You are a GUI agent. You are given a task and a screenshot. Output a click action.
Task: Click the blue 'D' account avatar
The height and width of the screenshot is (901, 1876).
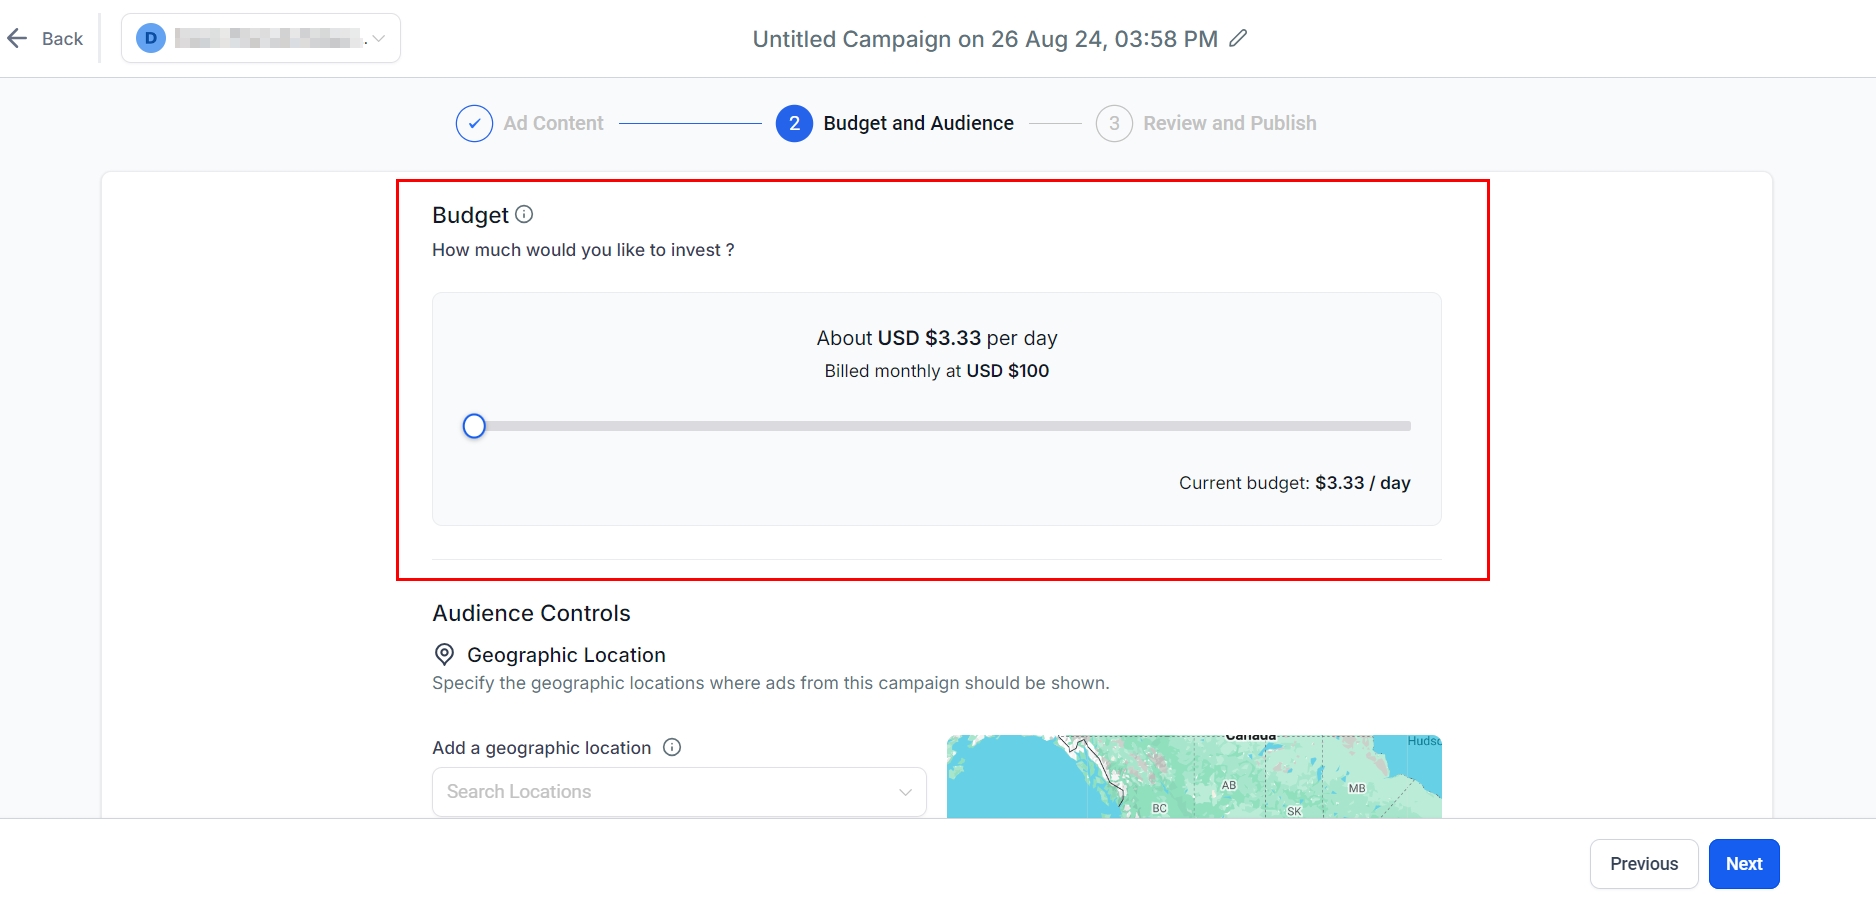(x=150, y=39)
